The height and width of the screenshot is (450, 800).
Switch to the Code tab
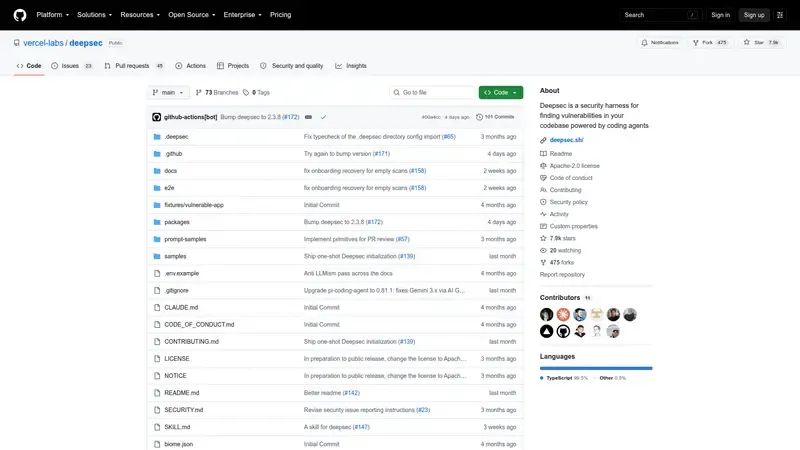pos(29,66)
